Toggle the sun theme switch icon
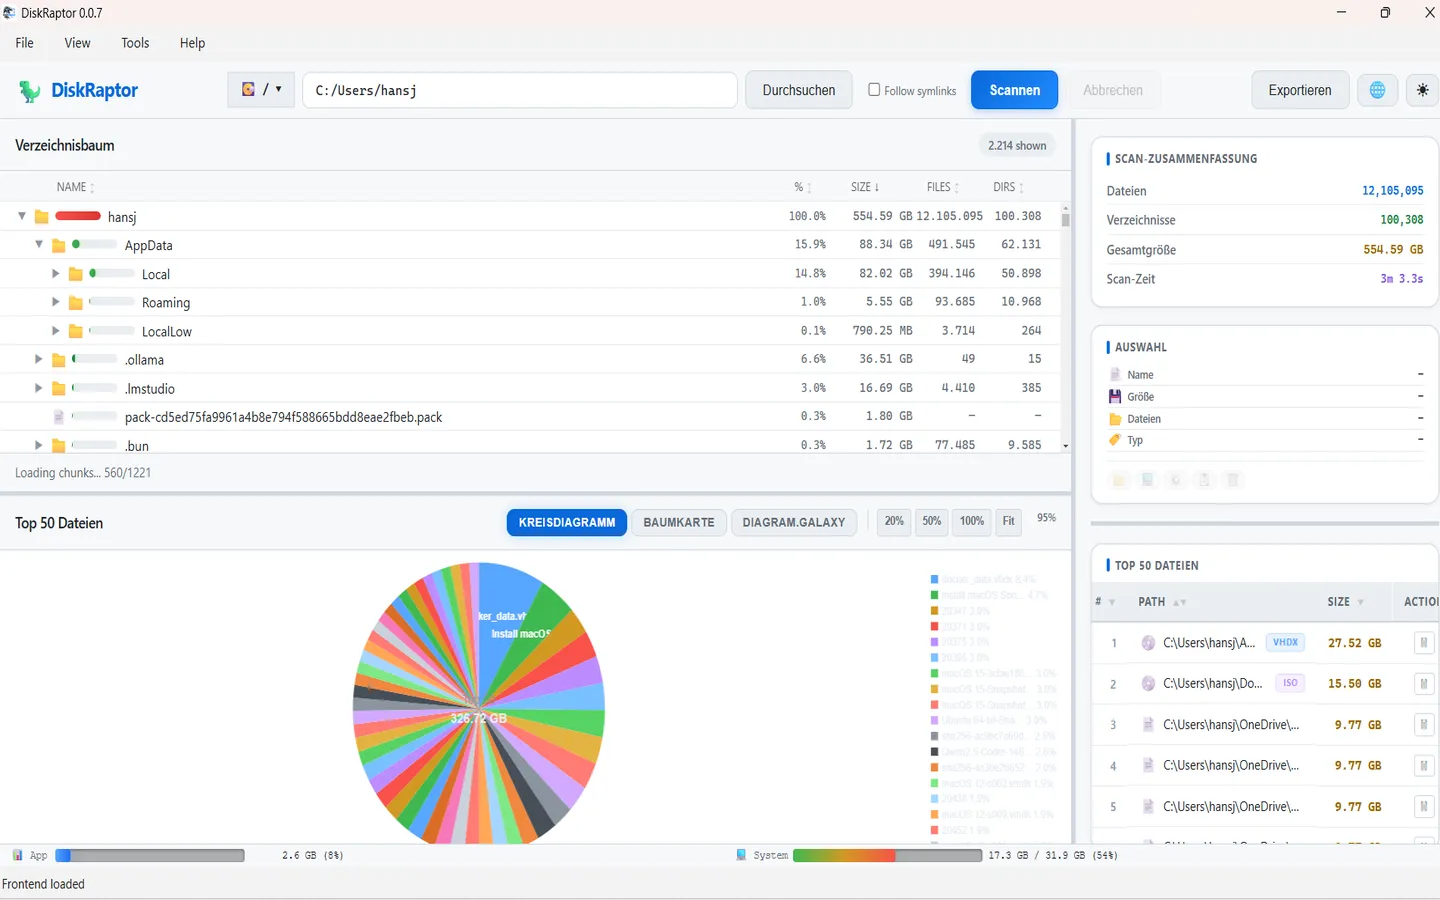Image resolution: width=1440 pixels, height=900 pixels. pos(1422,90)
